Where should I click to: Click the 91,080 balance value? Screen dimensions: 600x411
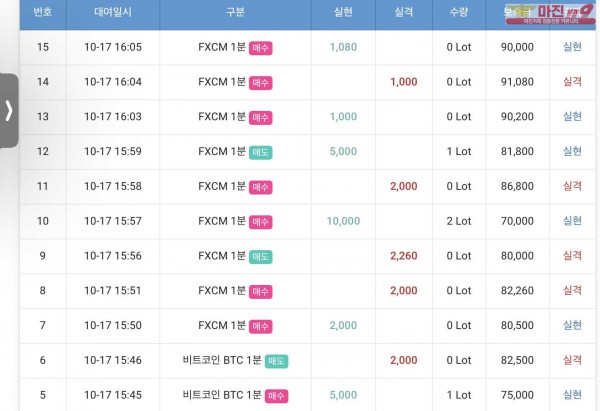tap(517, 82)
